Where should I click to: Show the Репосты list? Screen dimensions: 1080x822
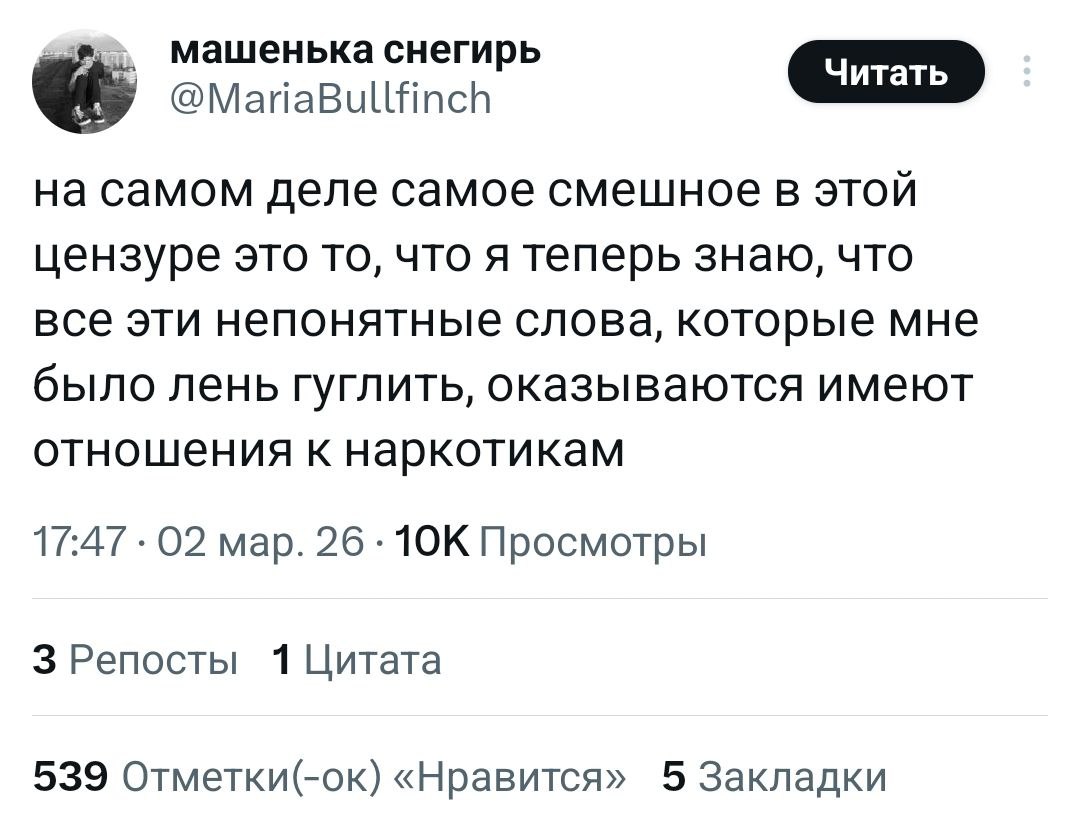[152, 660]
